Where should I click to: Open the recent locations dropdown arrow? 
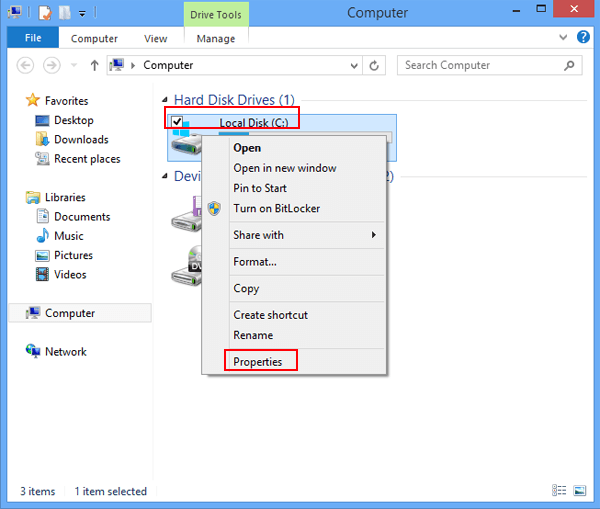(74, 66)
